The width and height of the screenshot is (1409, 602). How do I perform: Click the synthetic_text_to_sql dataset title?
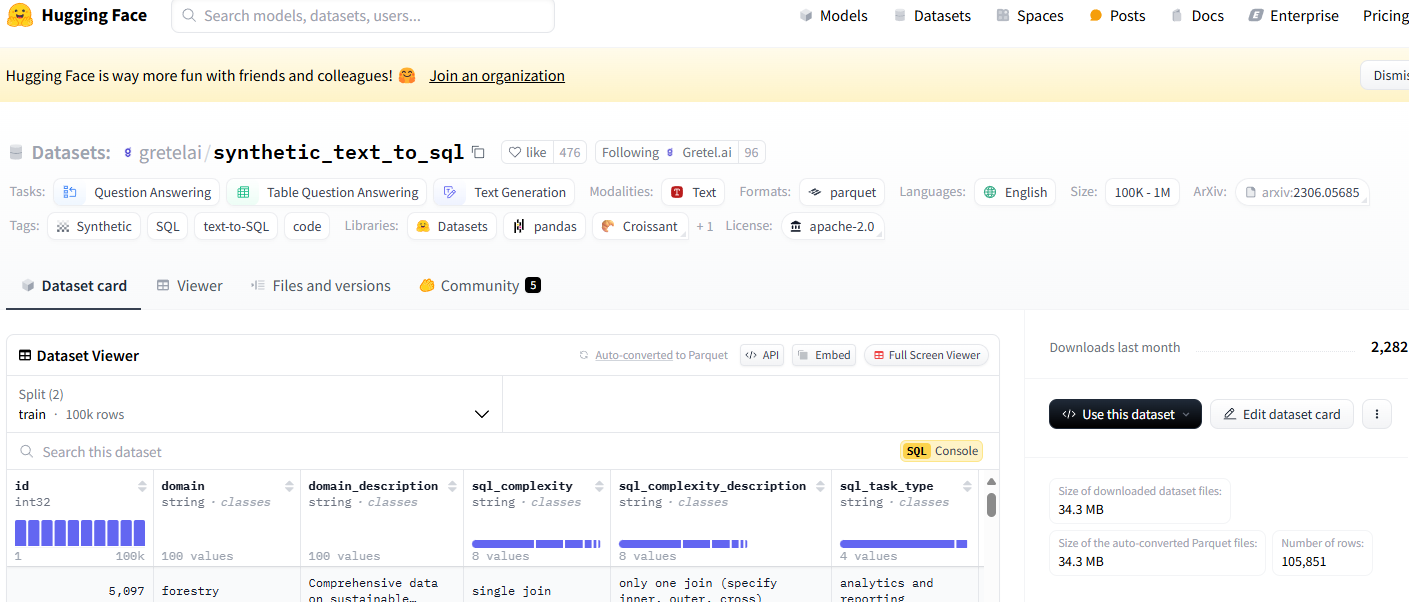[x=338, y=152]
